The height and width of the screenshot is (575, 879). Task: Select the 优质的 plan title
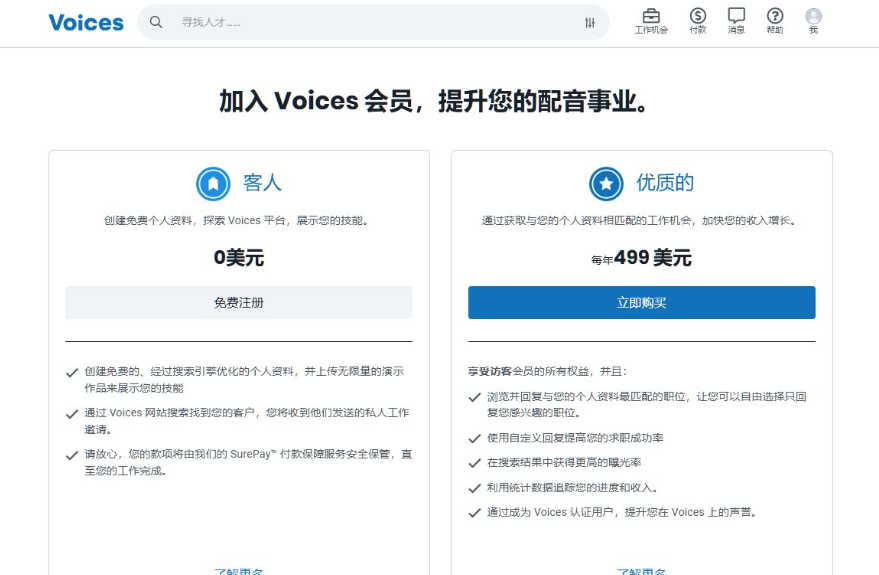(665, 183)
